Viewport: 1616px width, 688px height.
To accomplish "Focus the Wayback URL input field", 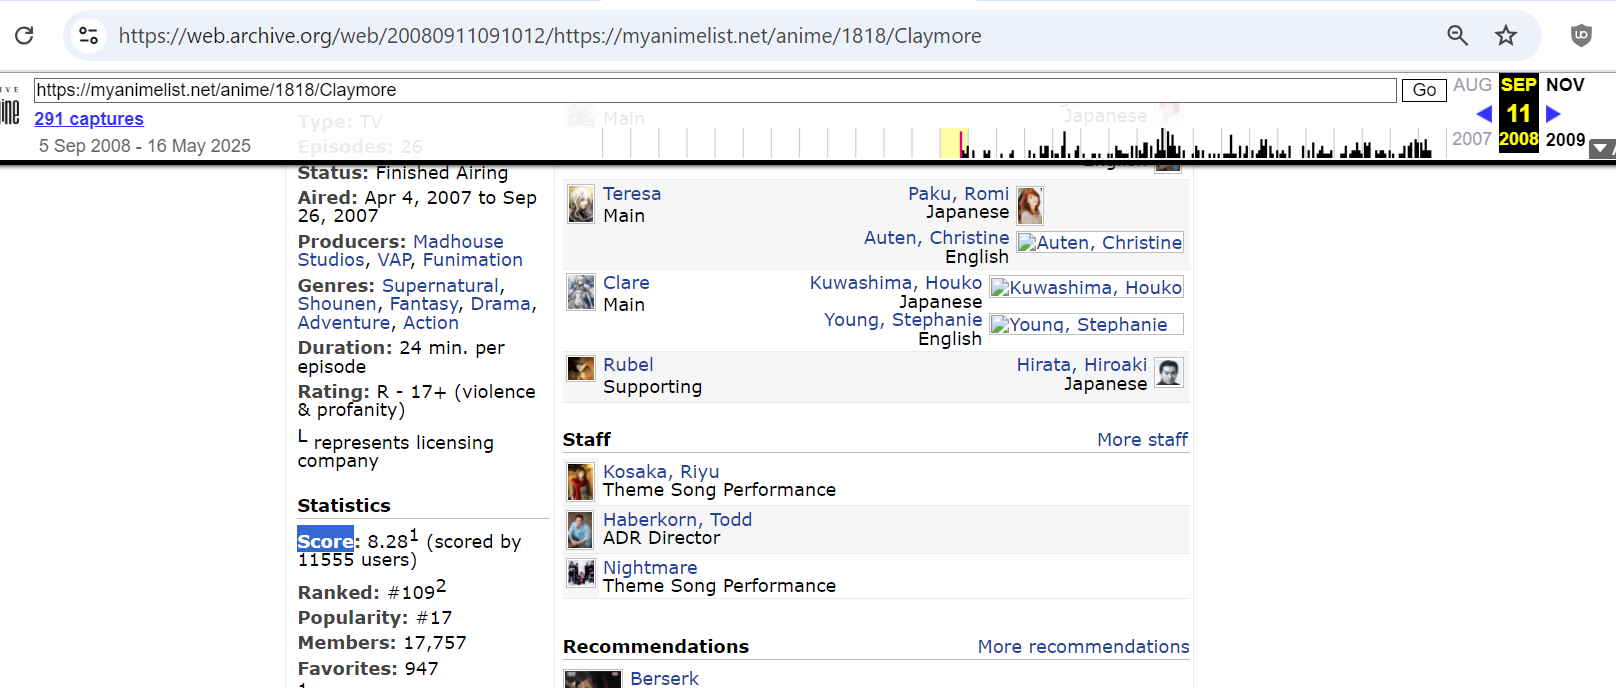I will click(x=715, y=90).
